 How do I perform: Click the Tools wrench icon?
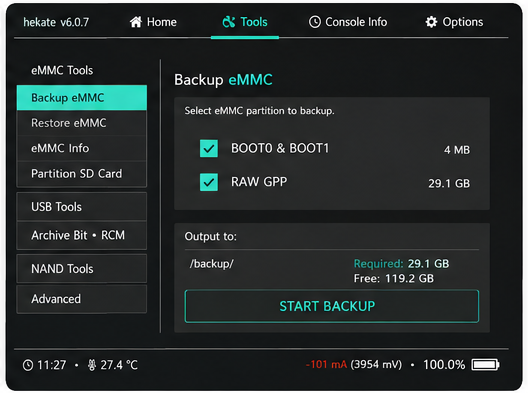click(229, 22)
